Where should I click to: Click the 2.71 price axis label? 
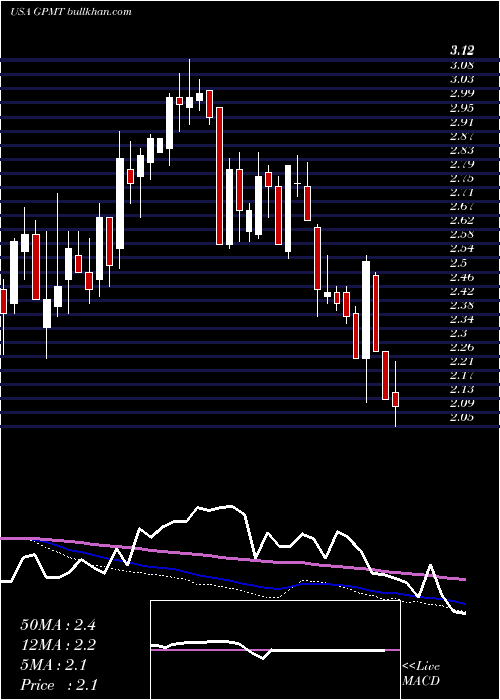point(462,192)
